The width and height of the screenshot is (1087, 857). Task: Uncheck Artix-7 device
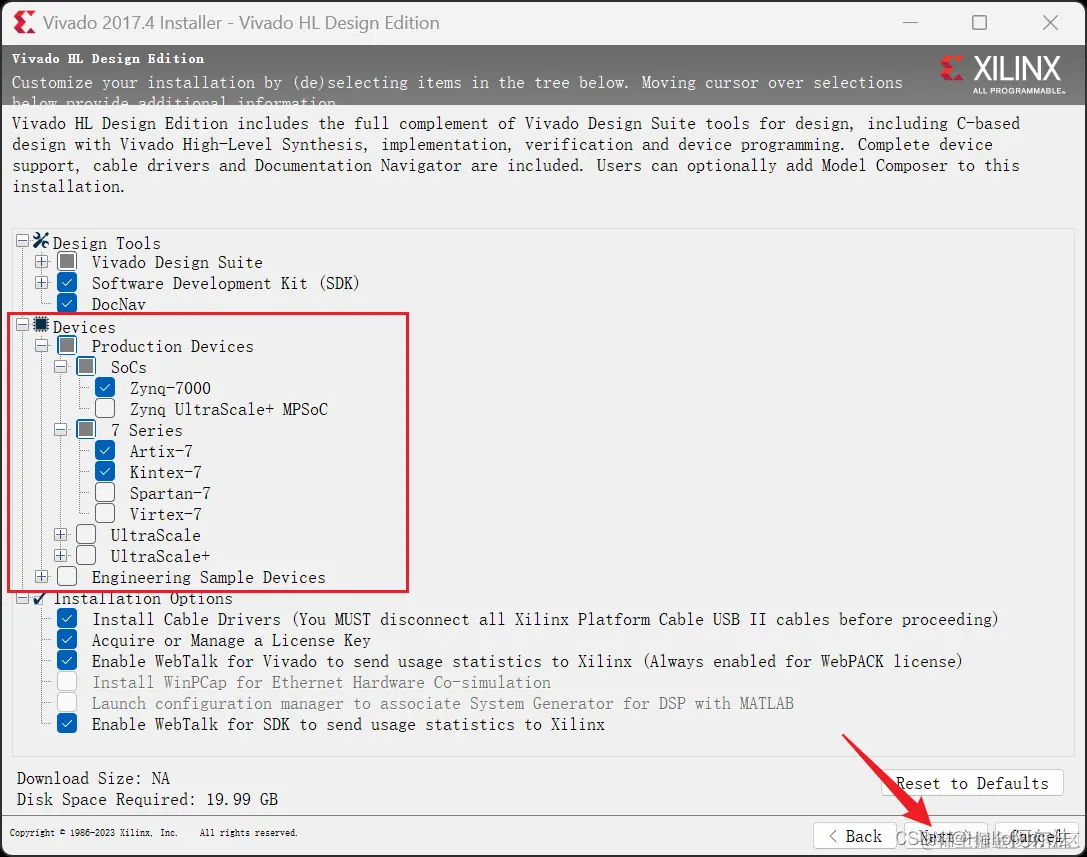pos(105,450)
